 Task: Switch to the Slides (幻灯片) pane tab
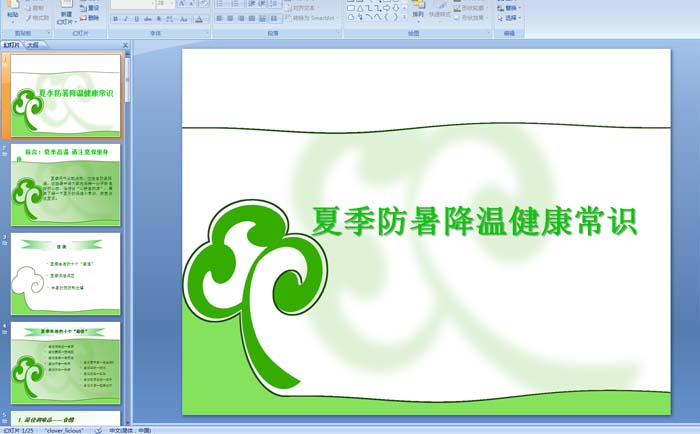[x=12, y=45]
